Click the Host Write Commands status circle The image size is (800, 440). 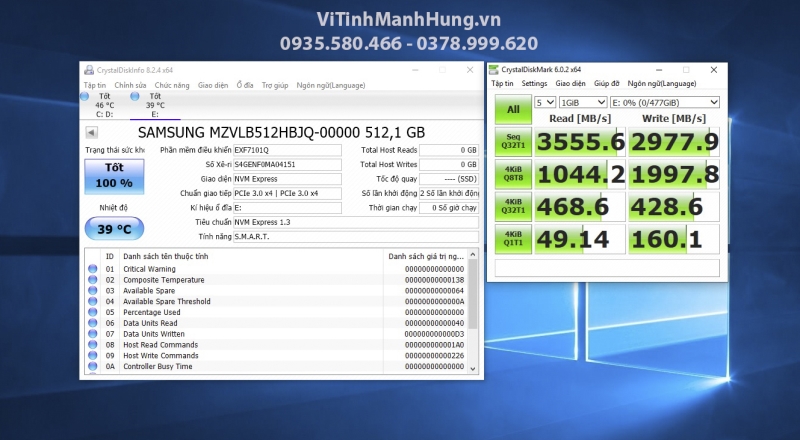[x=92, y=355]
